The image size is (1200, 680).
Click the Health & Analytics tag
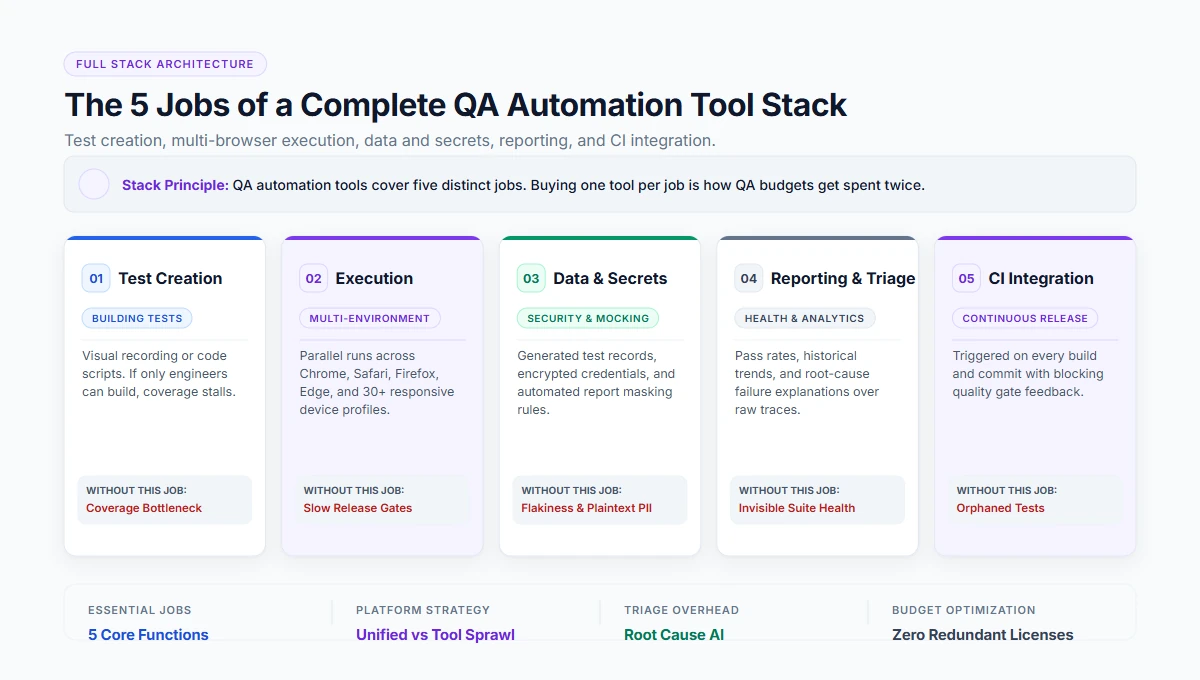click(804, 318)
